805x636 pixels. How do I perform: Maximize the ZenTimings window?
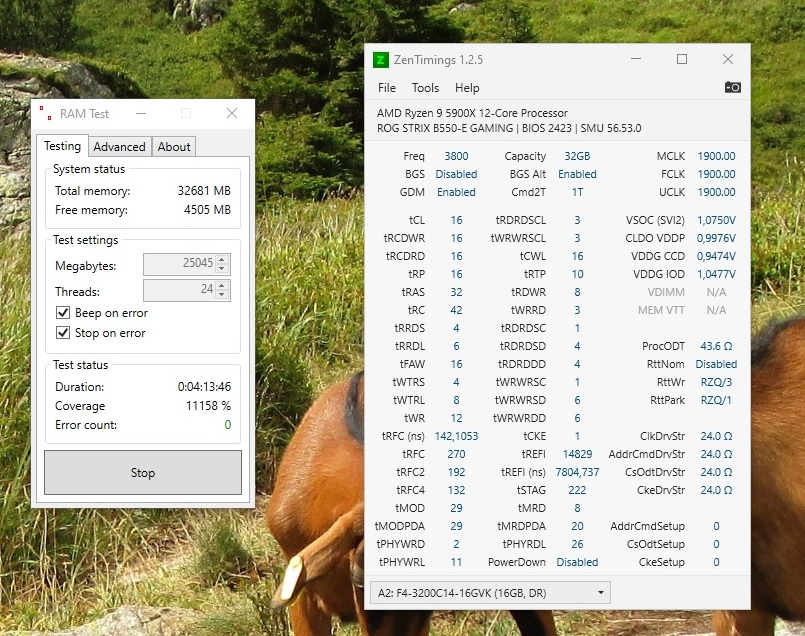tap(682, 59)
